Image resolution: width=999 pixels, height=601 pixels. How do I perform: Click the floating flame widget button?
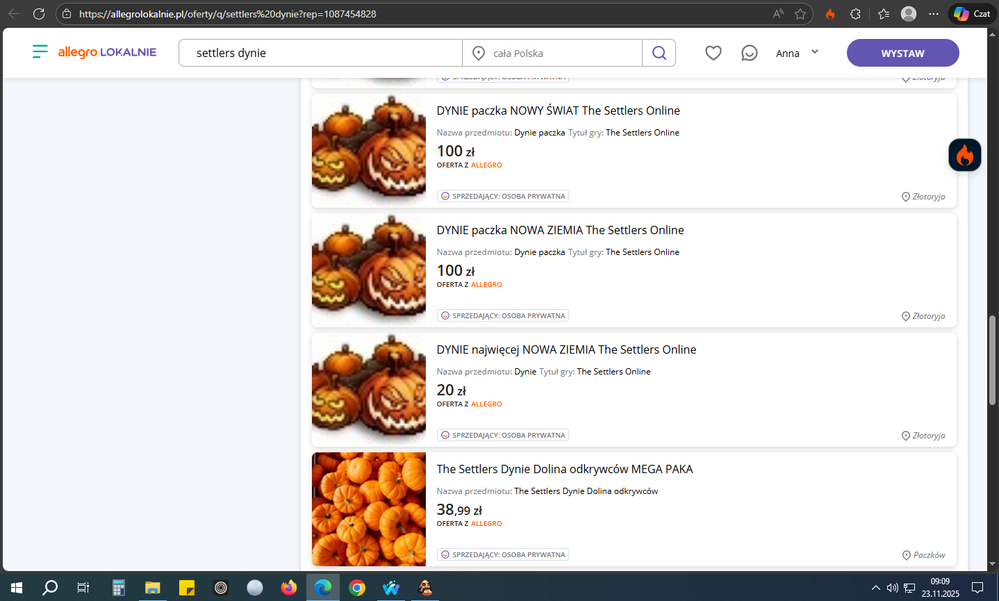tap(964, 155)
